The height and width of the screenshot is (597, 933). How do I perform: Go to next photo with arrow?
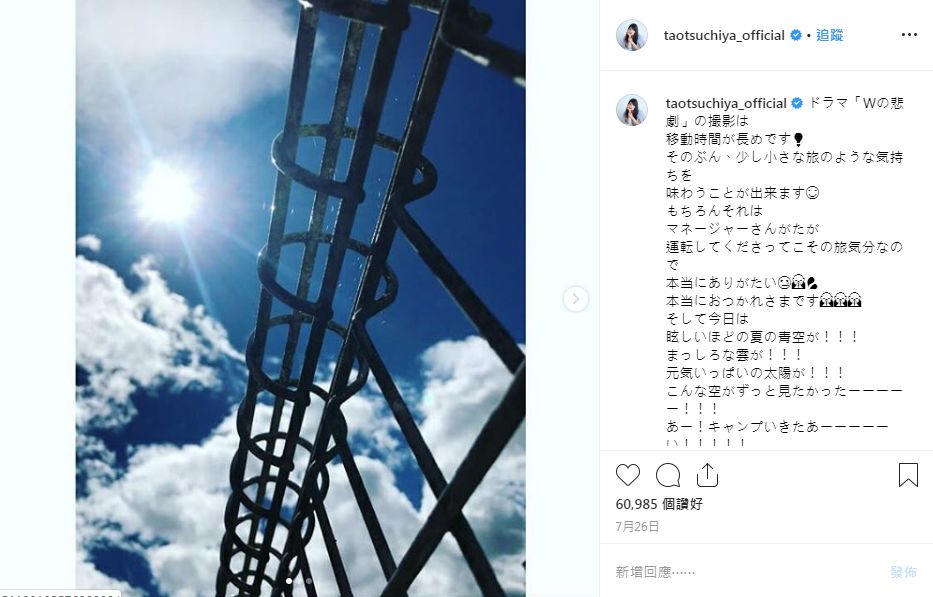(575, 299)
